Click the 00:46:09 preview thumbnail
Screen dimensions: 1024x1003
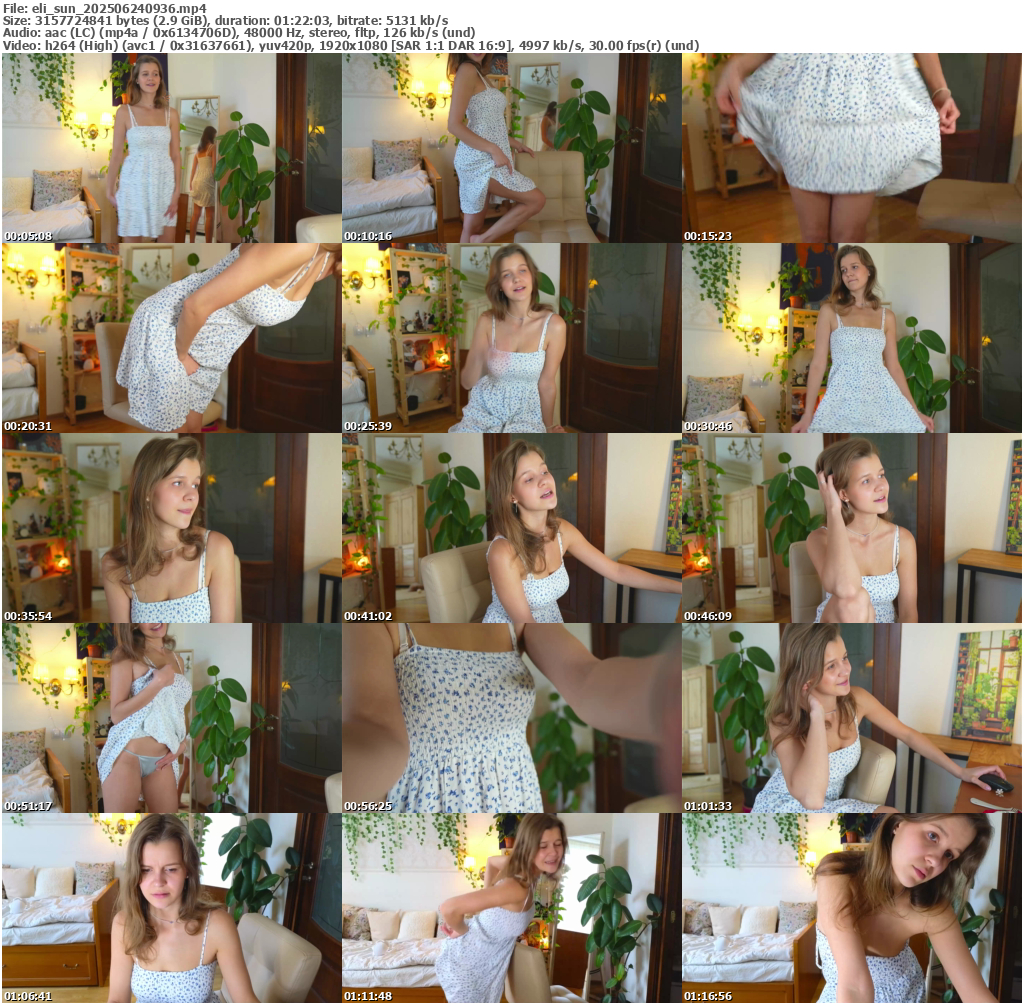[851, 528]
